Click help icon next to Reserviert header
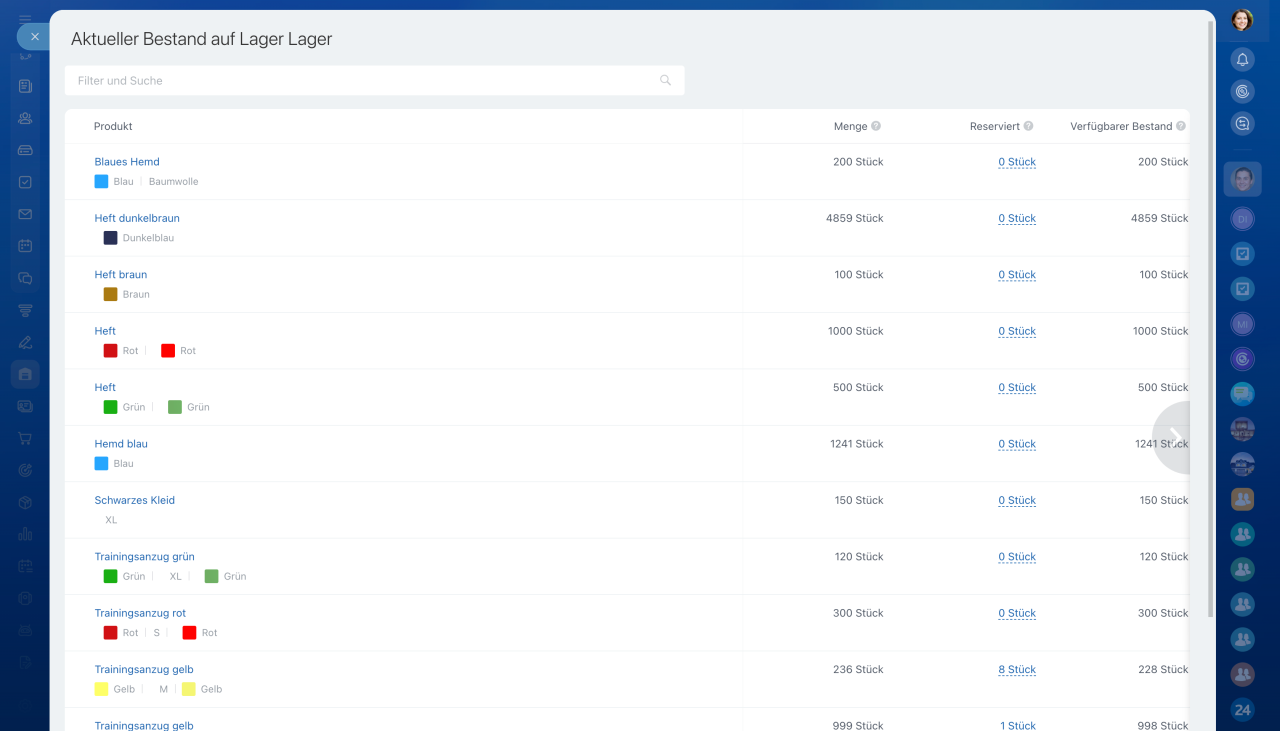The image size is (1280, 731). pyautogui.click(x=1028, y=127)
